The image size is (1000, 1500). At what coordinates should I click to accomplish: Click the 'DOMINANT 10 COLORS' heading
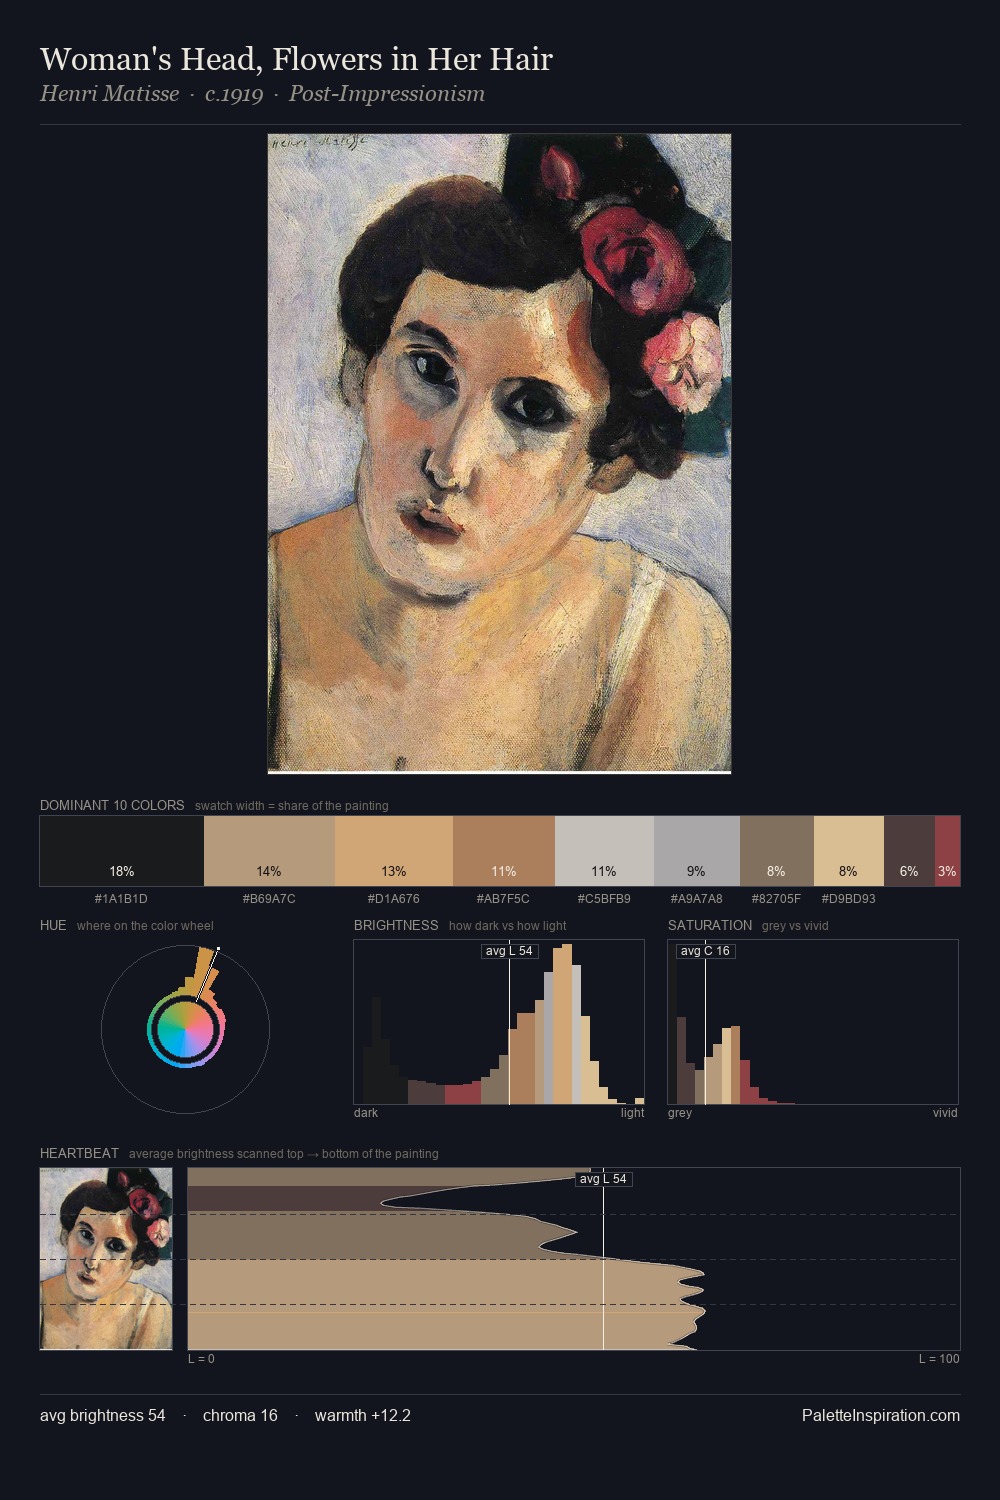pos(112,805)
